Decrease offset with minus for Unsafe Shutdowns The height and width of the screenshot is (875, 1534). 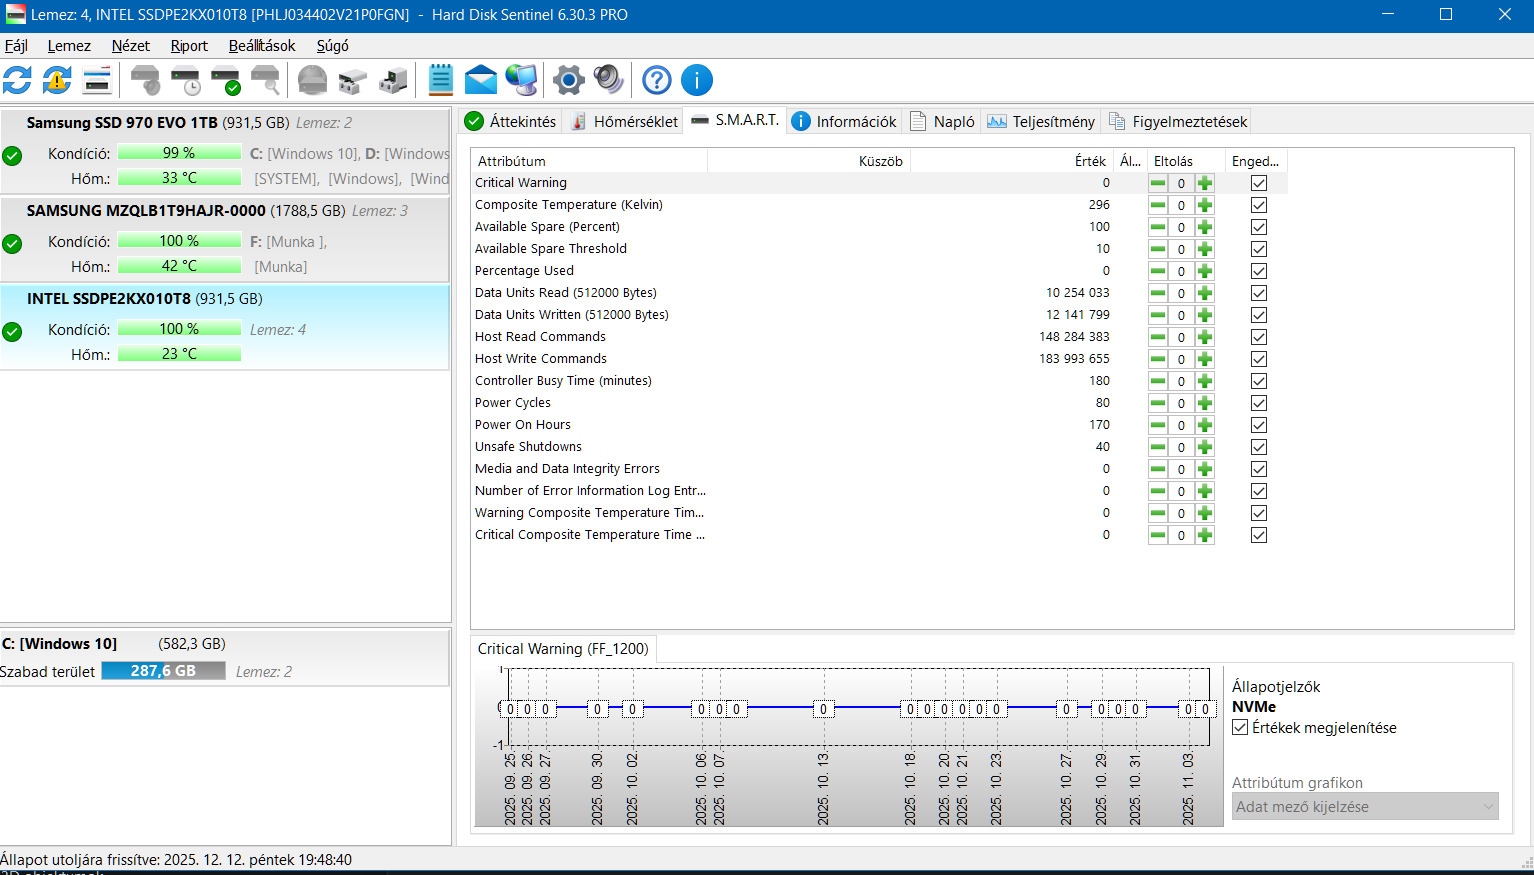1157,447
